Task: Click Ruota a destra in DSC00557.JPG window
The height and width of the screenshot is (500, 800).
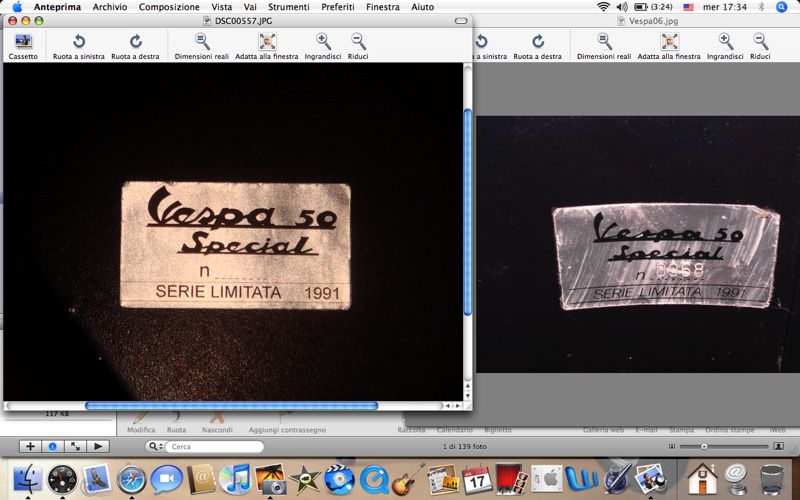Action: pyautogui.click(x=135, y=46)
